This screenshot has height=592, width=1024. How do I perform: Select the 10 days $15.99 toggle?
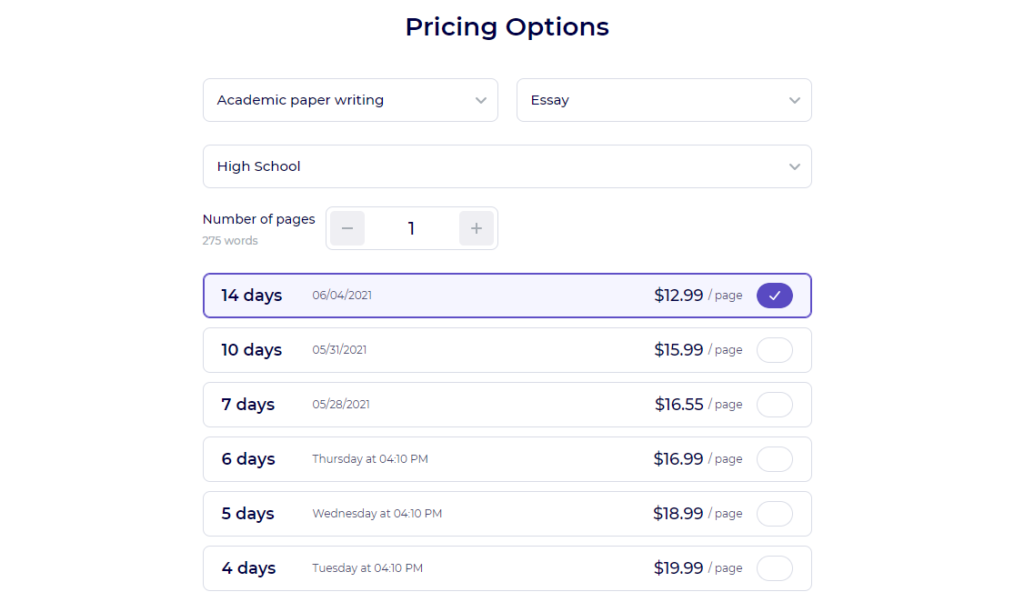[775, 350]
